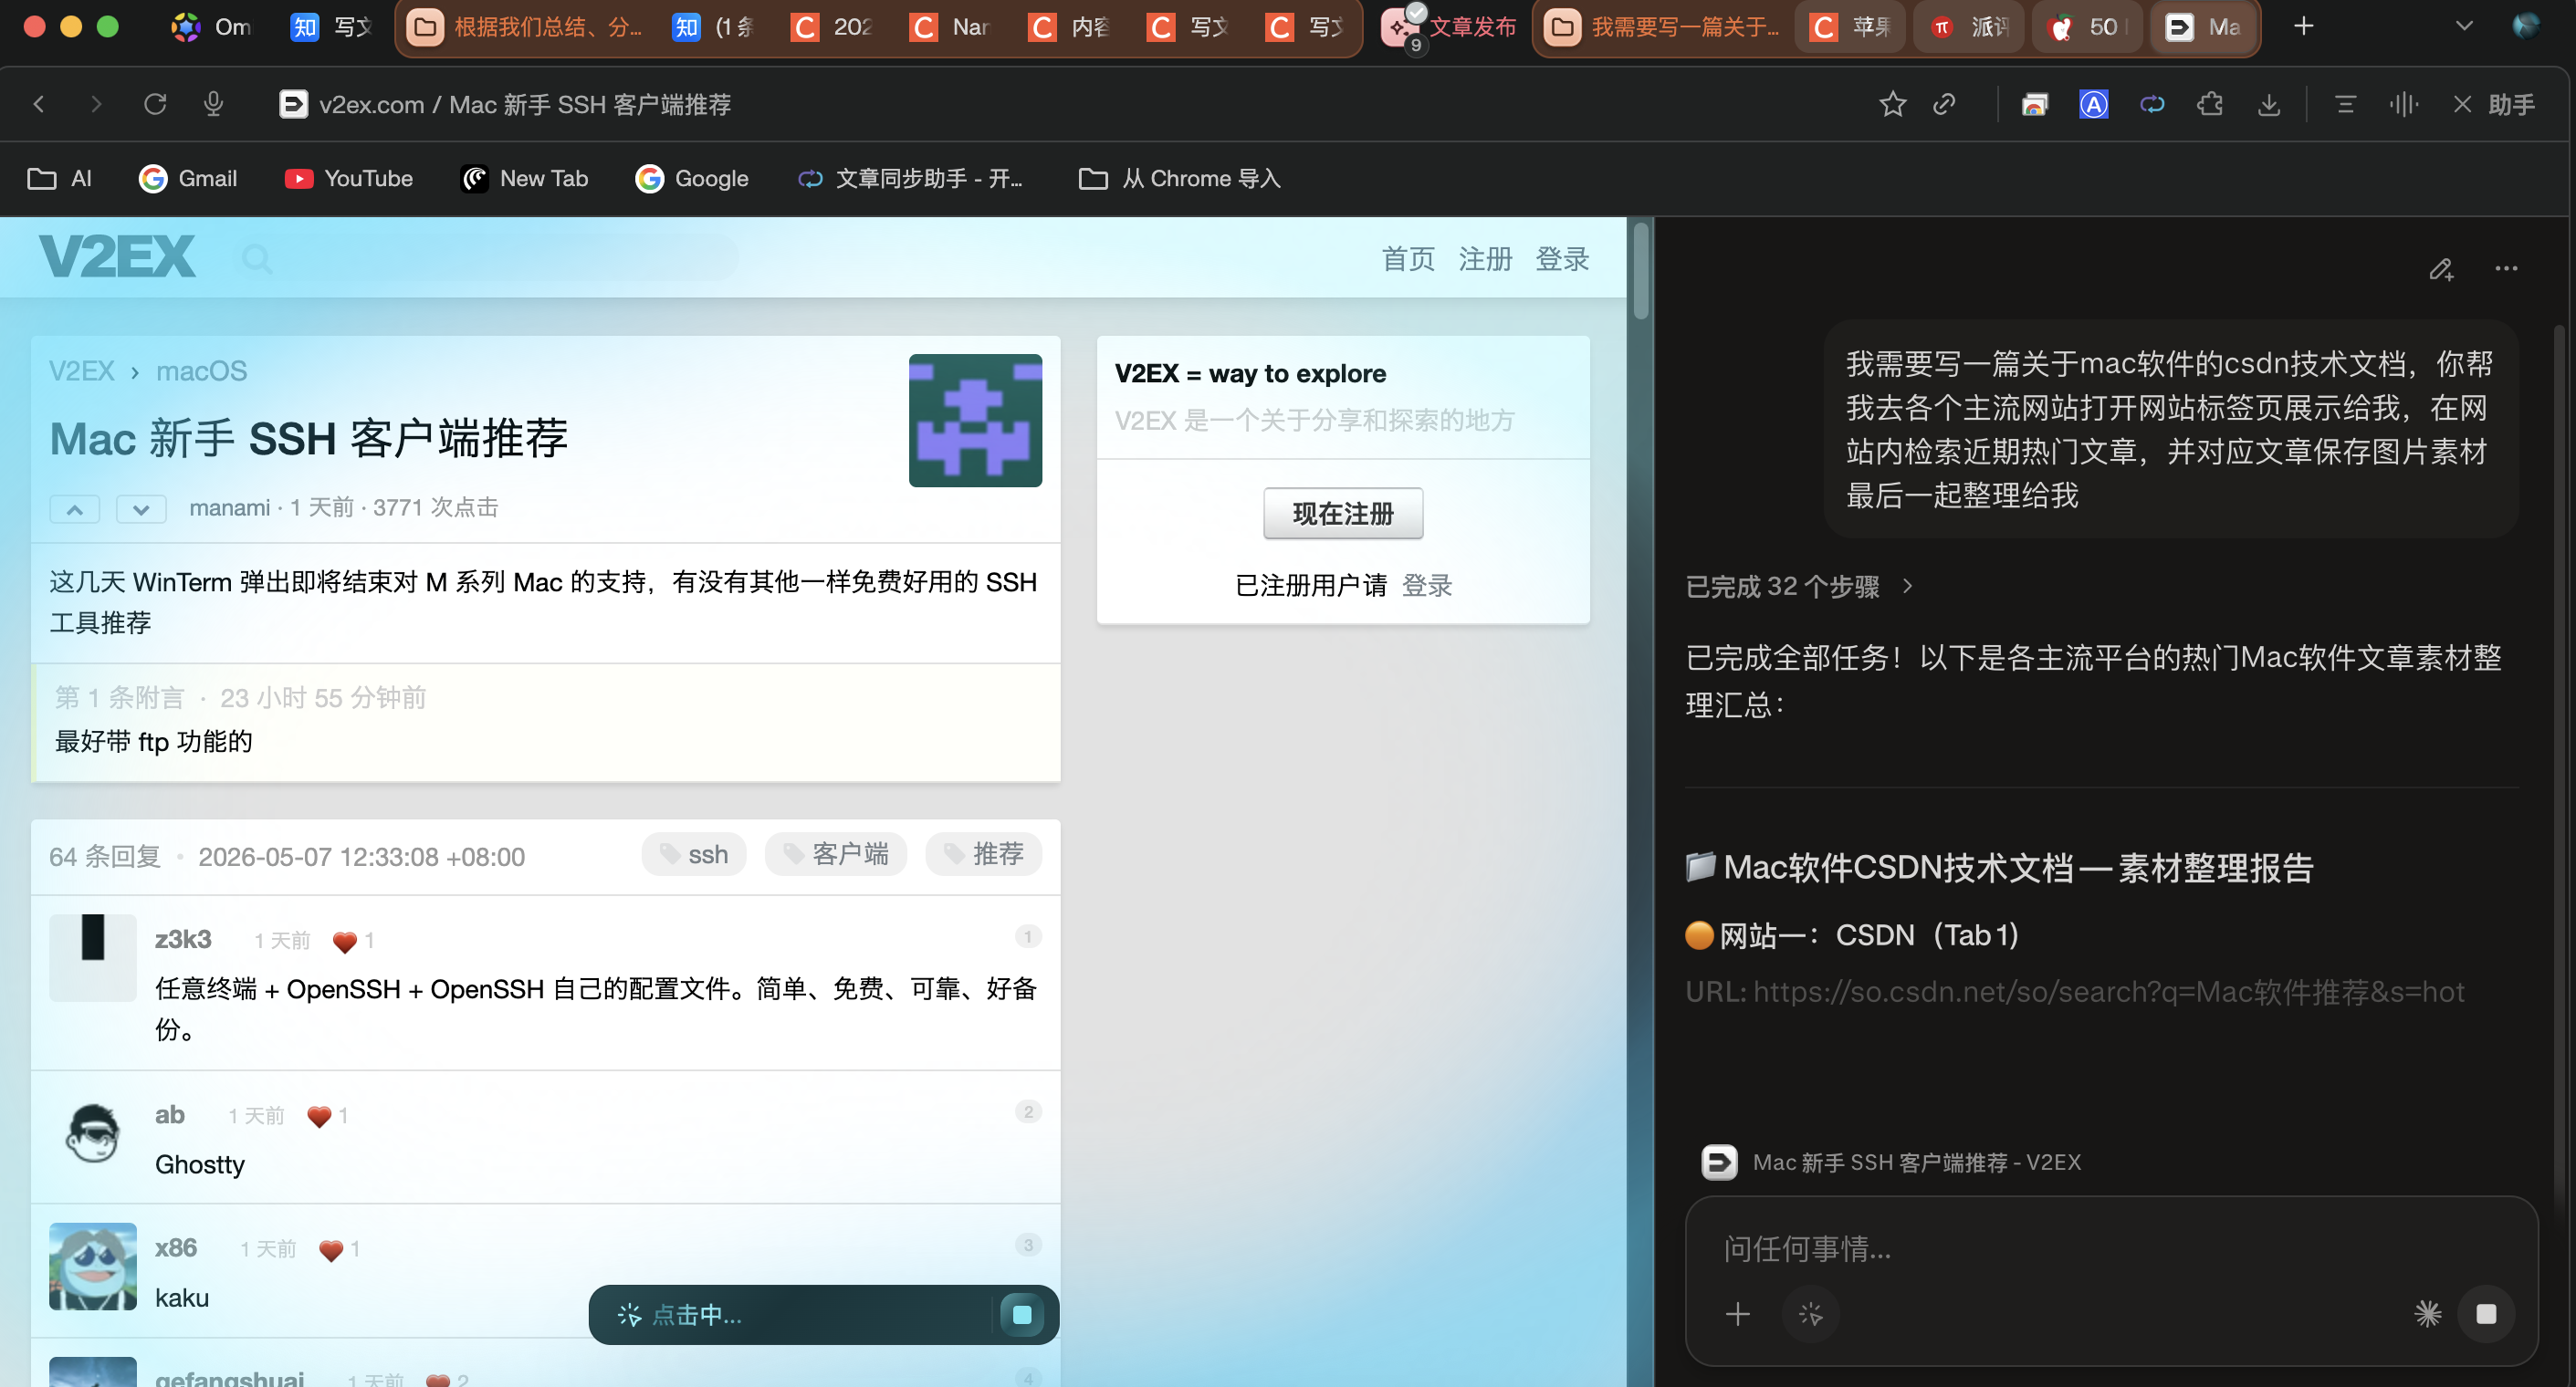
Task: Open the blue sync loop extension icon
Action: click(x=2152, y=104)
